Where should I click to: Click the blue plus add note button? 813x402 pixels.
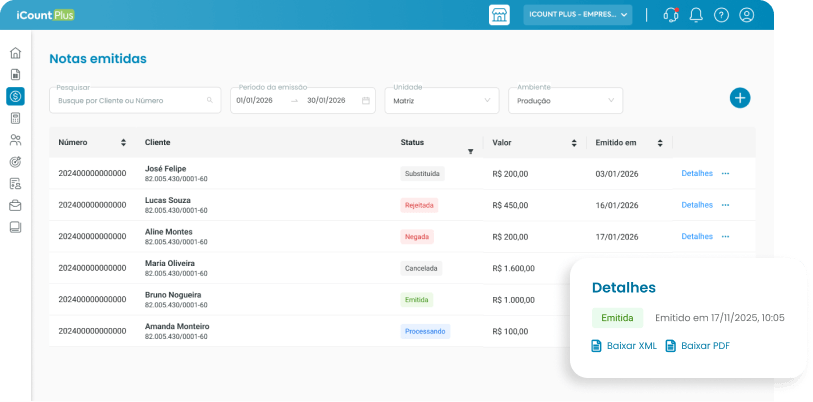tap(740, 98)
